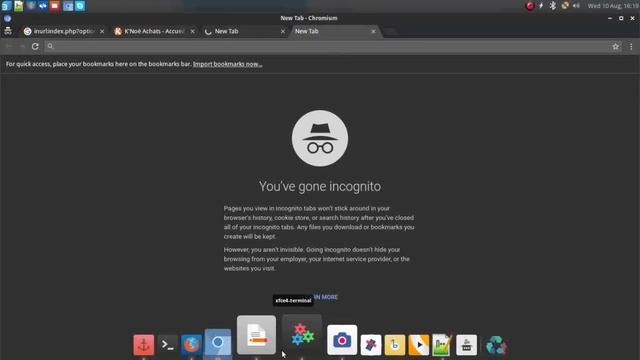The width and height of the screenshot is (640, 360).
Task: Click the blue window menu circle in titlebar
Action: pyautogui.click(x=7, y=18)
